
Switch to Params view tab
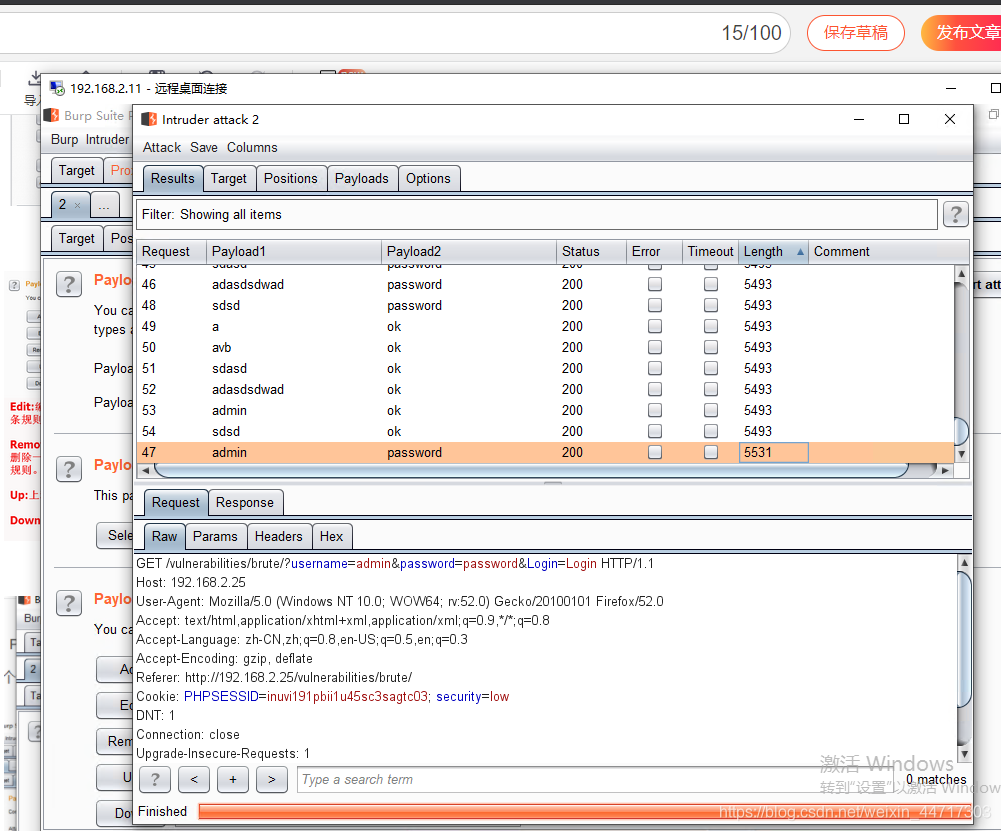click(x=215, y=537)
